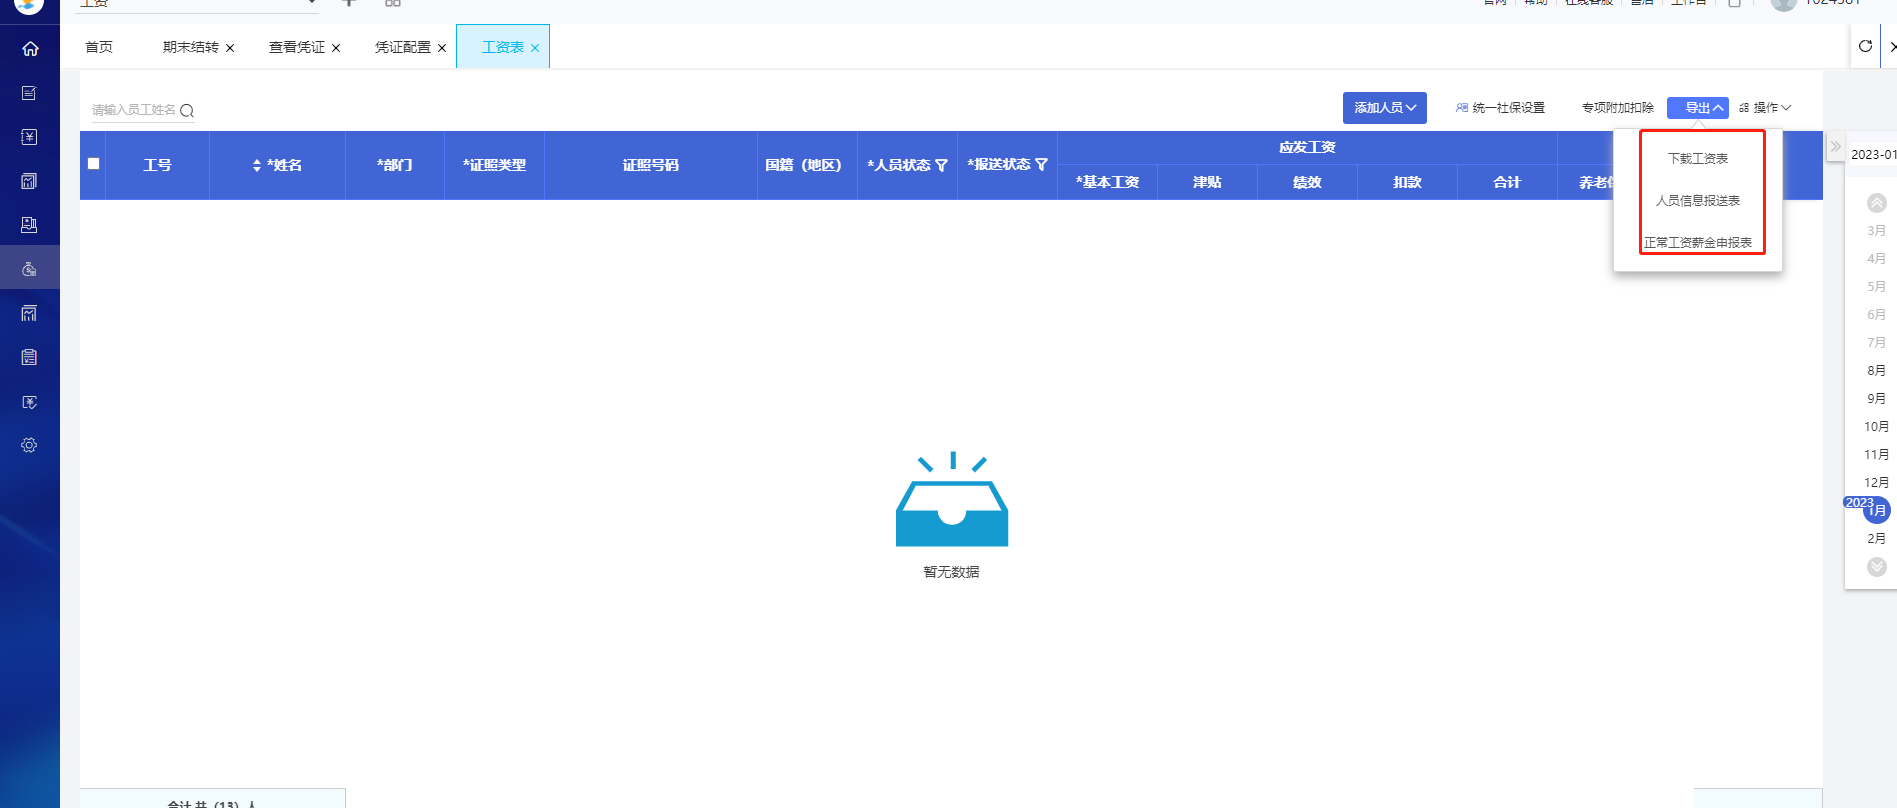The height and width of the screenshot is (808, 1897).
Task: Switch to the 凭证配置 tab
Action: 402,47
